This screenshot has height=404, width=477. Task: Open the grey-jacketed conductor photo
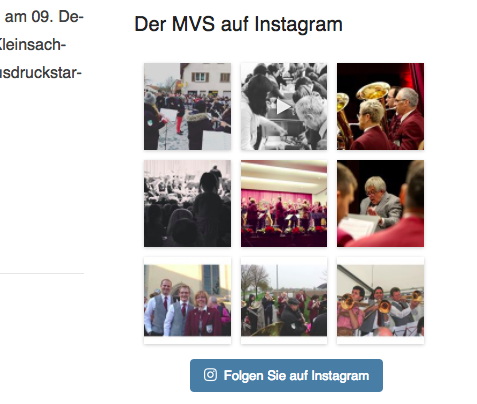(380, 203)
